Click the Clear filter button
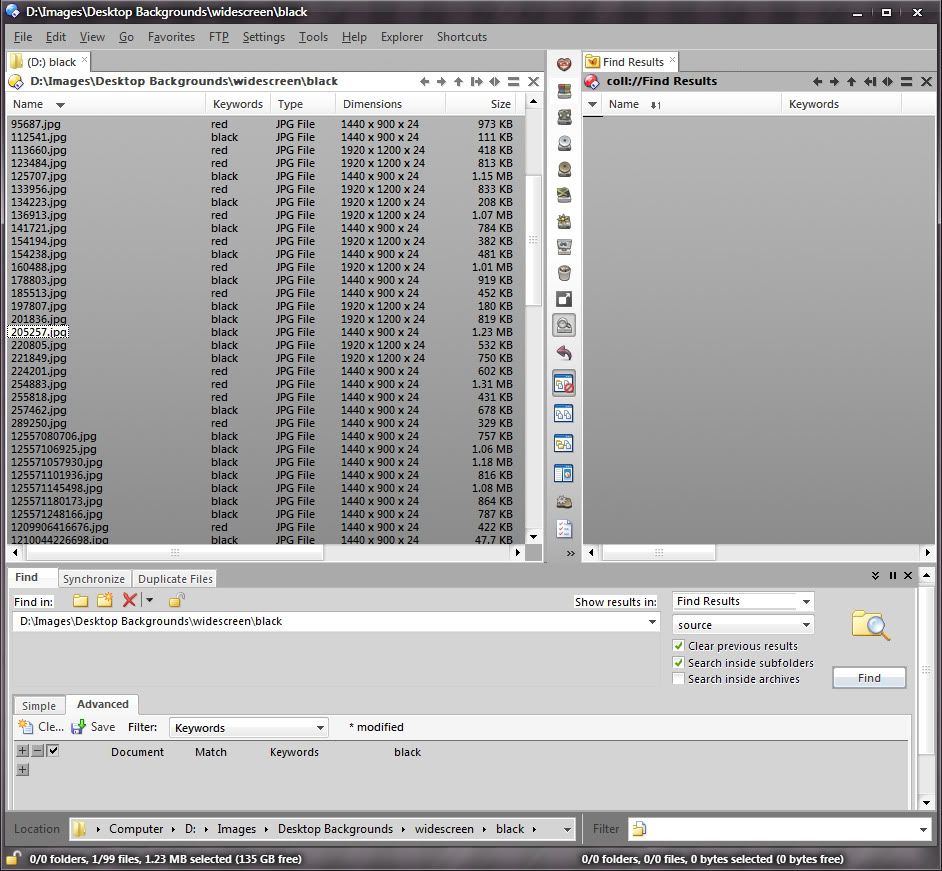The image size is (942, 871). click(x=41, y=727)
